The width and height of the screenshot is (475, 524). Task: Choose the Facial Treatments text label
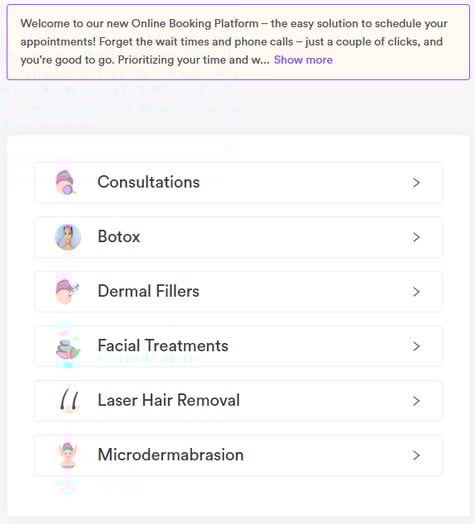tap(163, 346)
